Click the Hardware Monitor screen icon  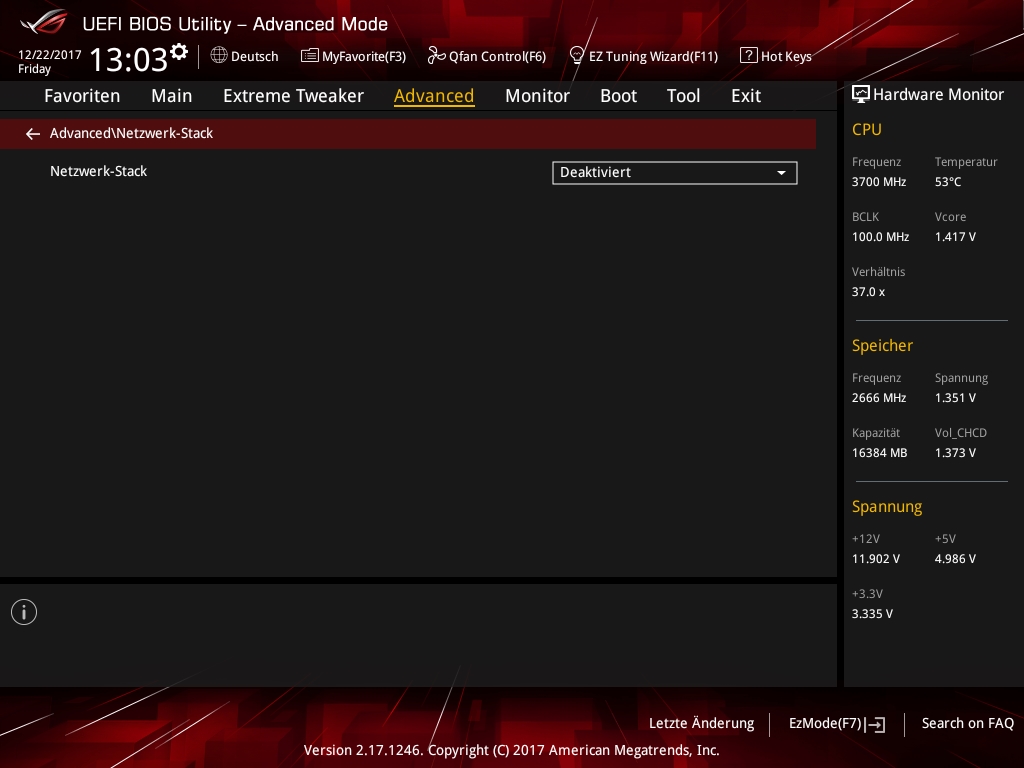tap(860, 94)
